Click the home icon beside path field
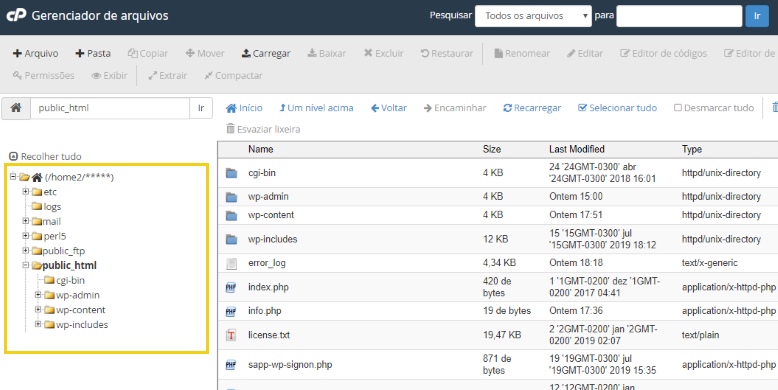This screenshot has height=390, width=778. tap(16, 108)
